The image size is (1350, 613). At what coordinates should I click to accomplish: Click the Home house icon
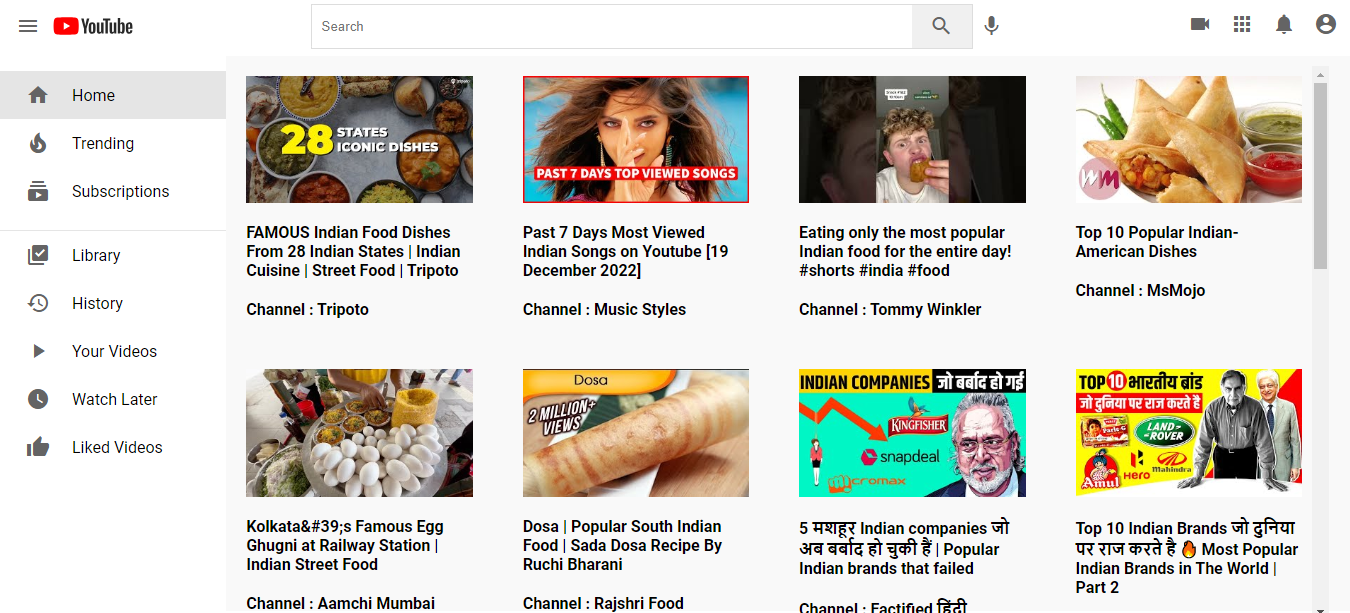[x=38, y=95]
